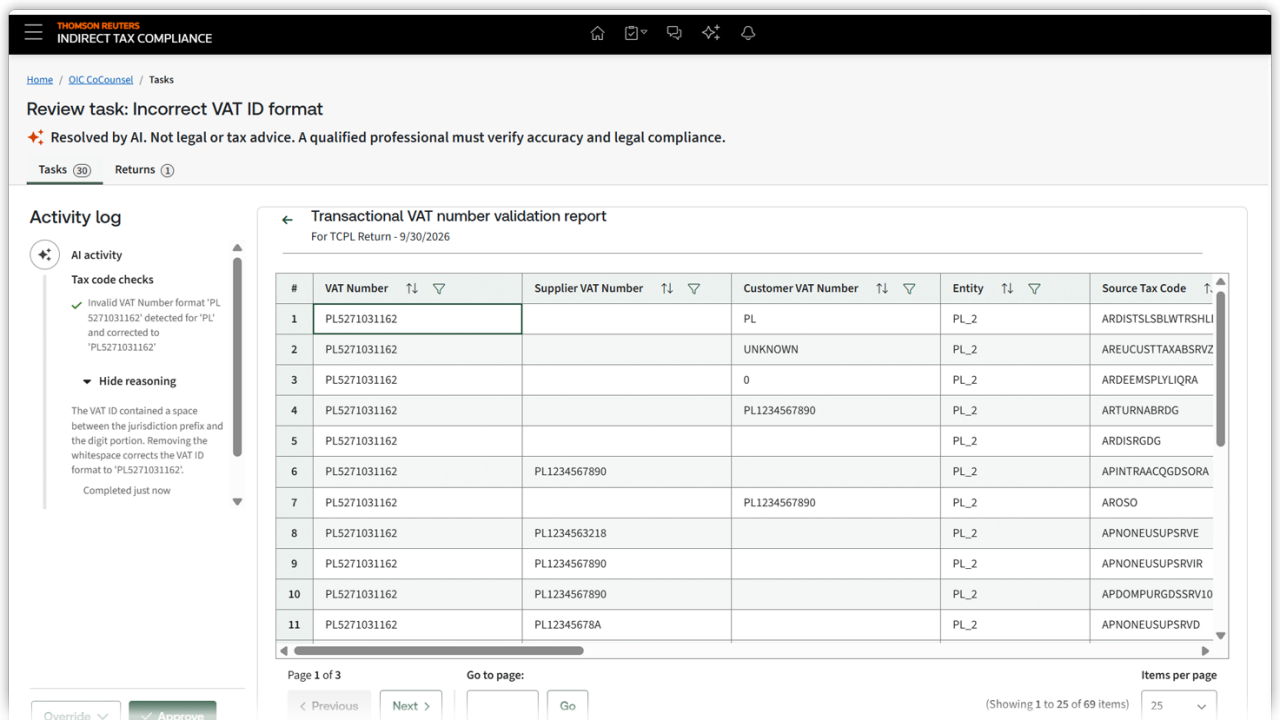Select the PL1234563218 supplier VAT cell

click(626, 533)
